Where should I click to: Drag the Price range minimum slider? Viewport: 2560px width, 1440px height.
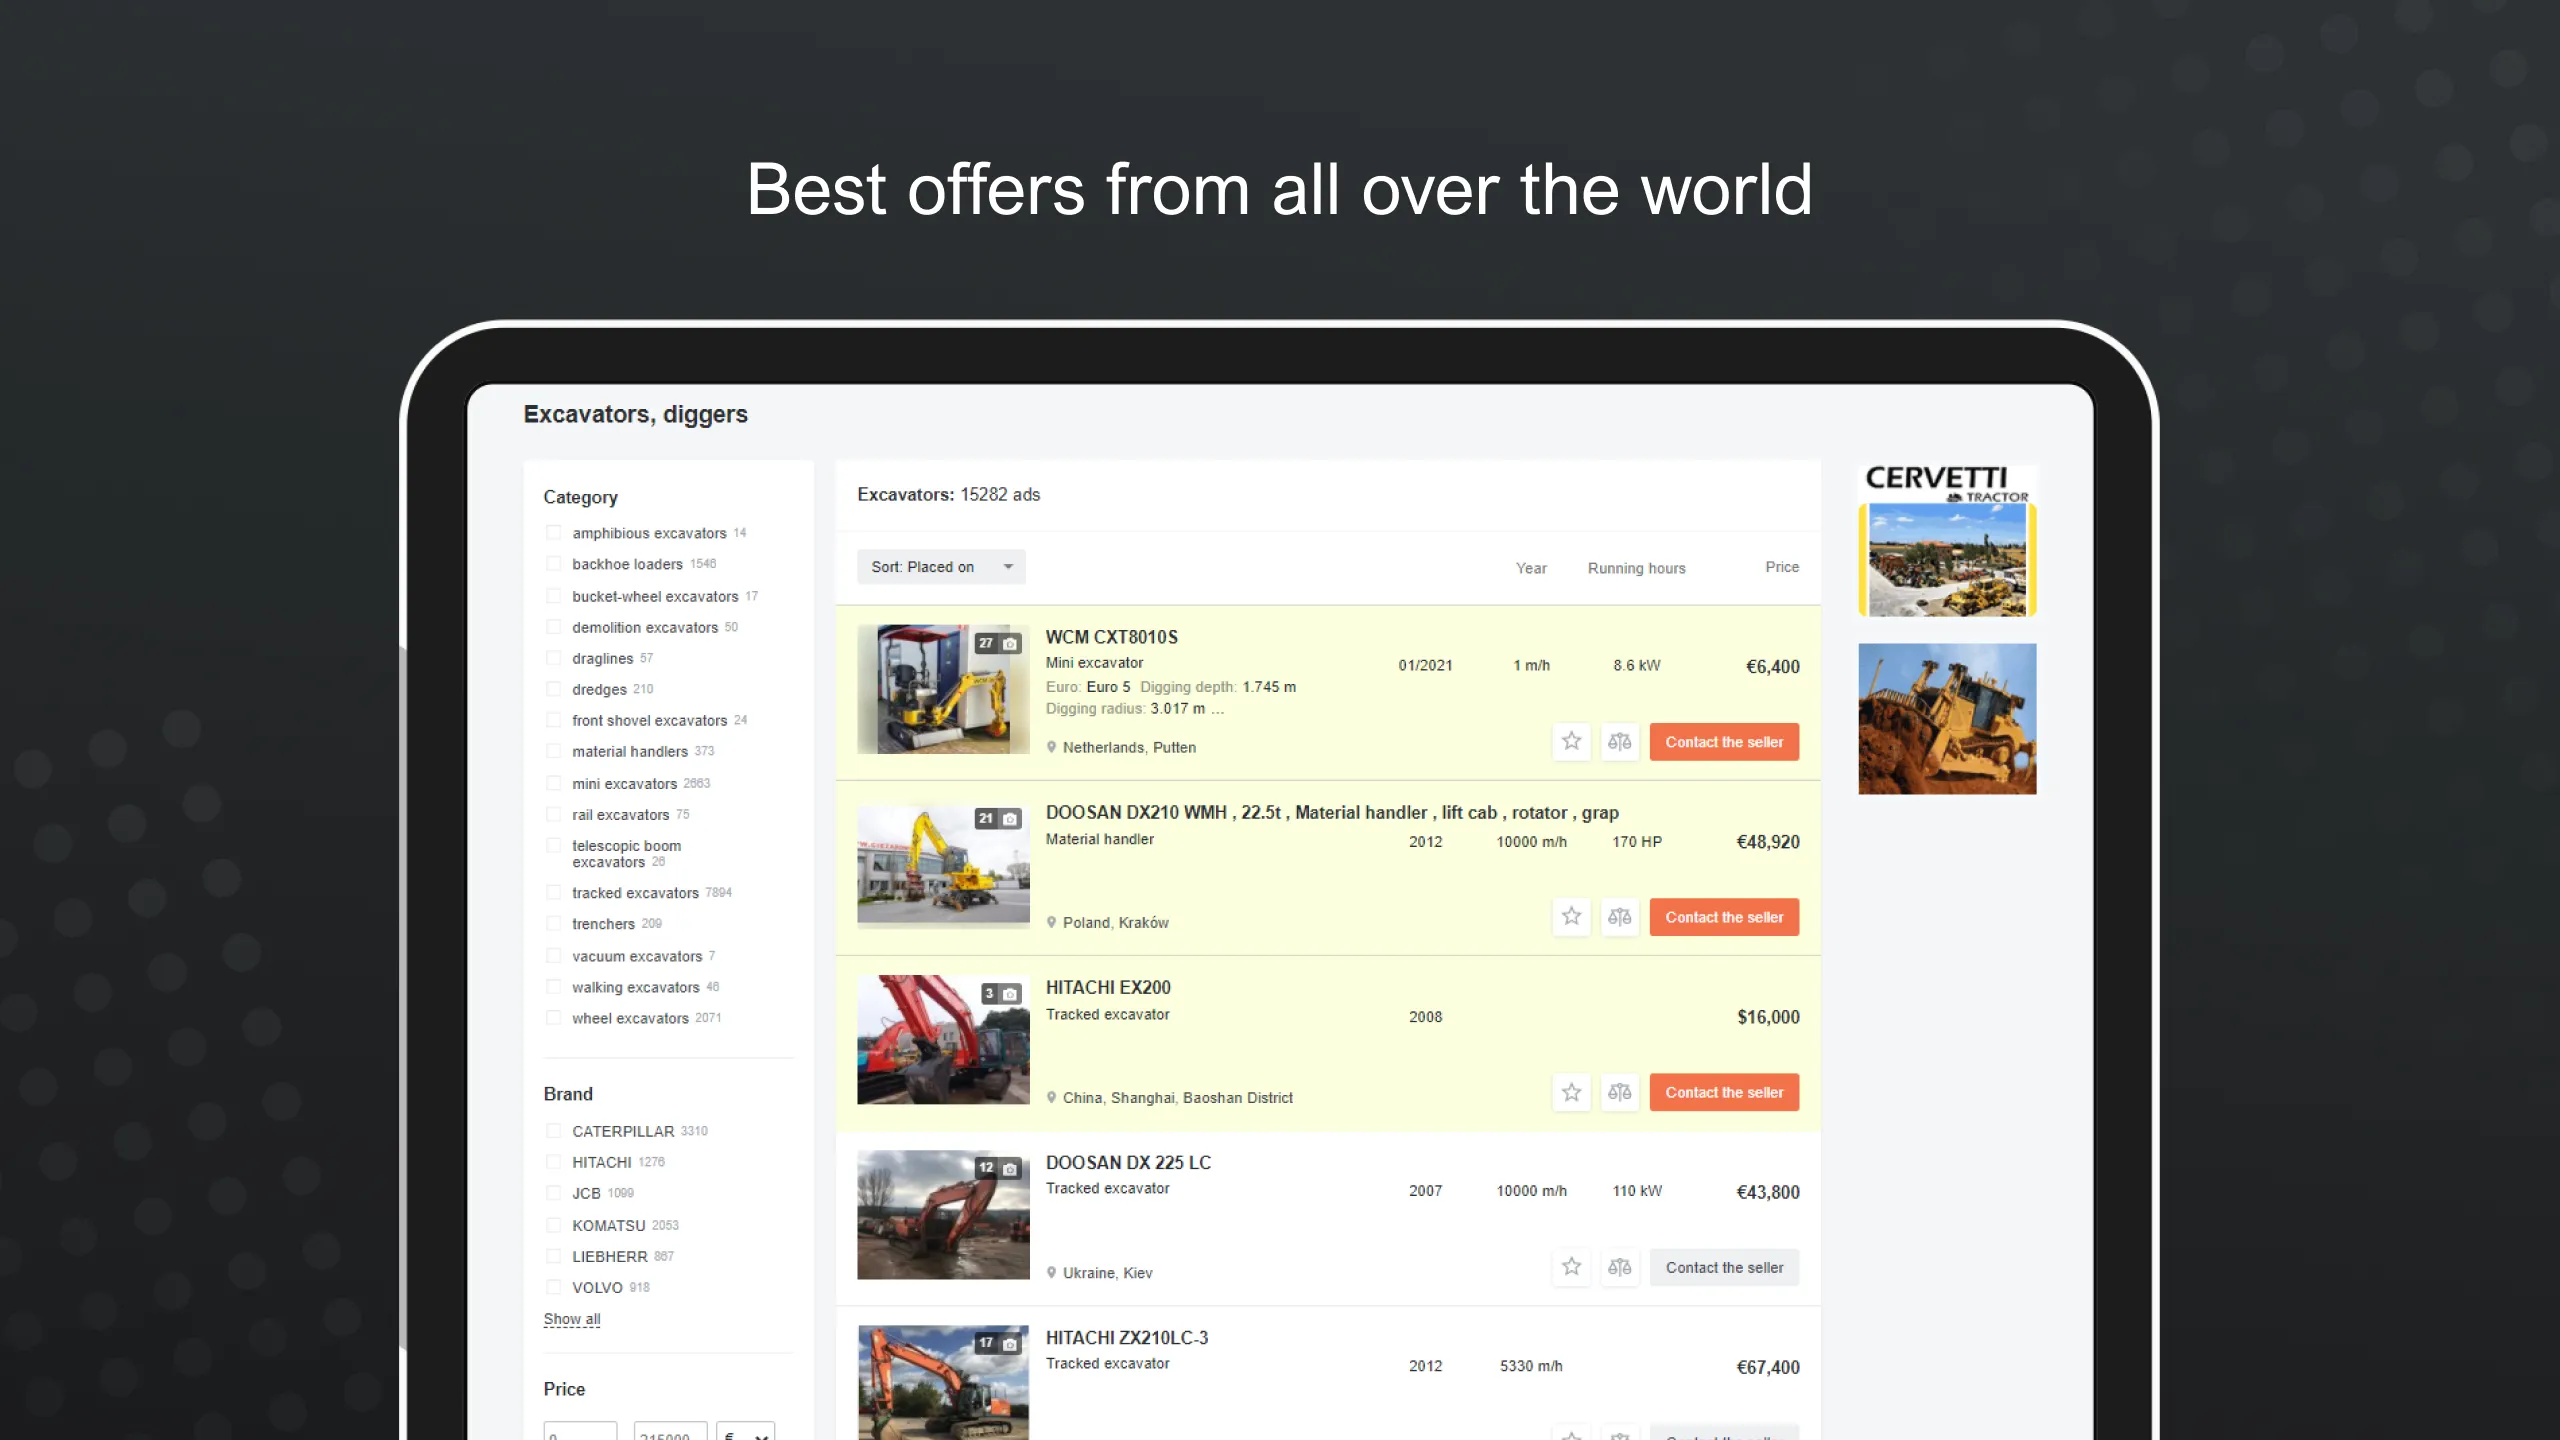point(578,1429)
